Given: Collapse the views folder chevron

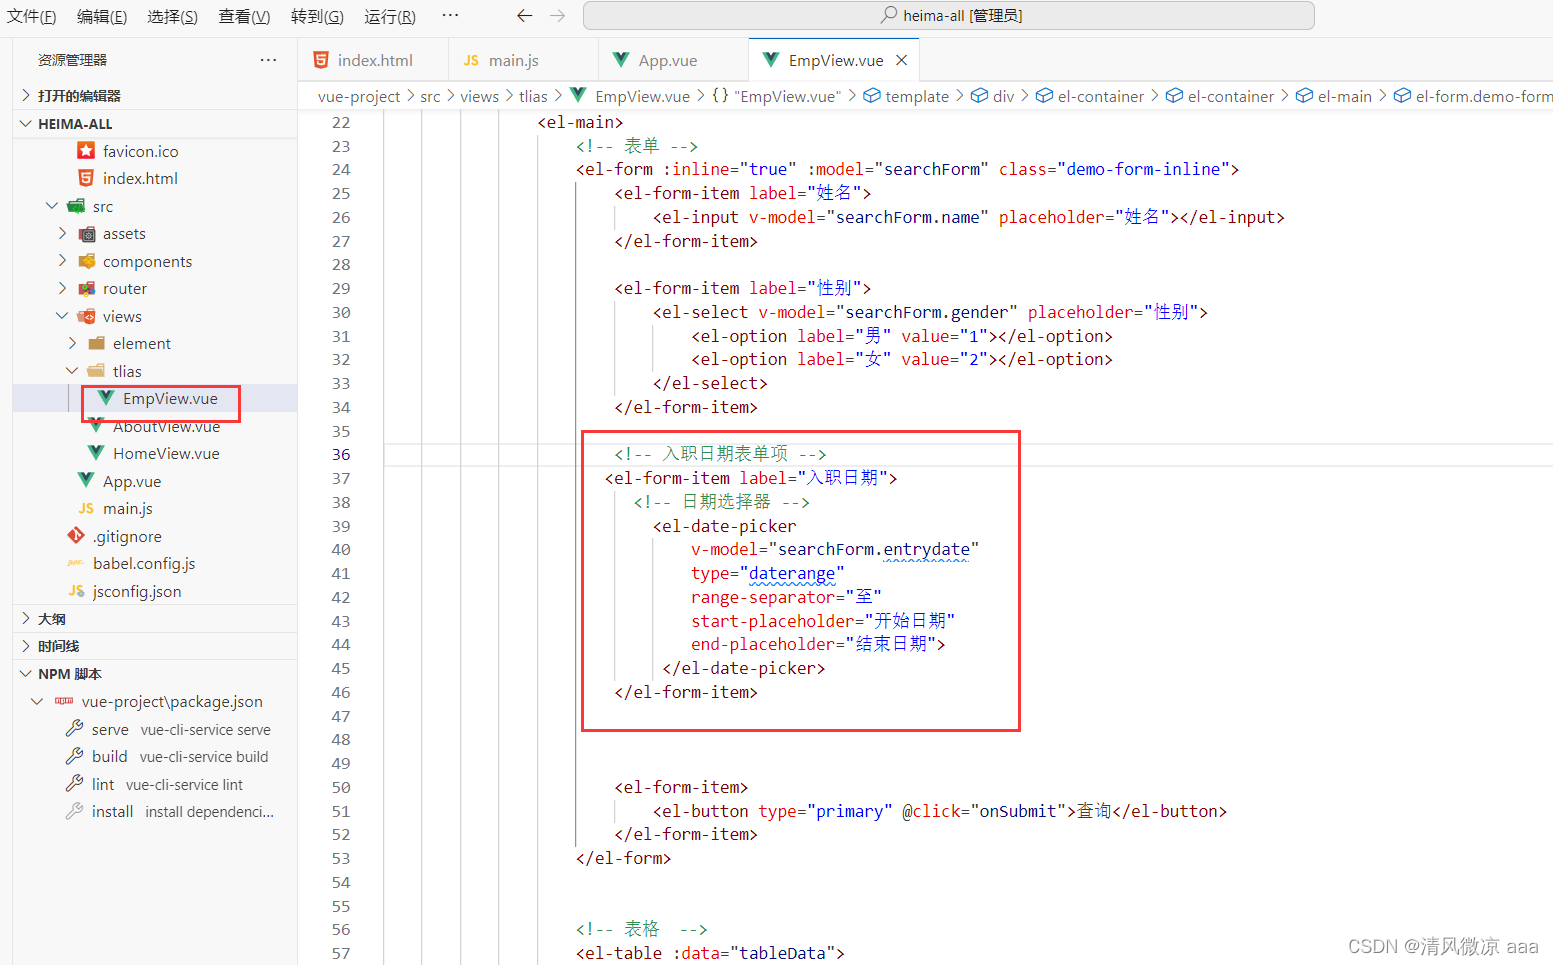Looking at the screenshot, I should point(63,316).
